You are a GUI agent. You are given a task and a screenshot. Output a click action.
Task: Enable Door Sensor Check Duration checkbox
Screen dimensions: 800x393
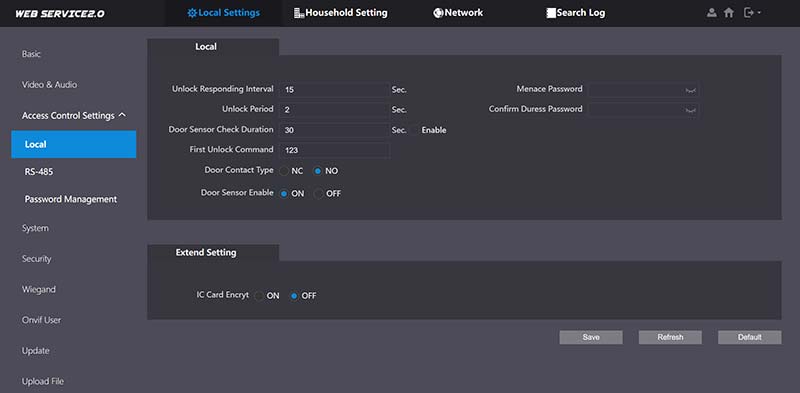(414, 130)
